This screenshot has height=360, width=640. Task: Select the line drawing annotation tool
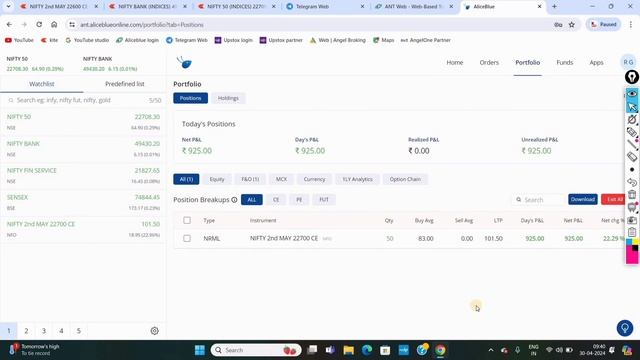pyautogui.click(x=632, y=144)
